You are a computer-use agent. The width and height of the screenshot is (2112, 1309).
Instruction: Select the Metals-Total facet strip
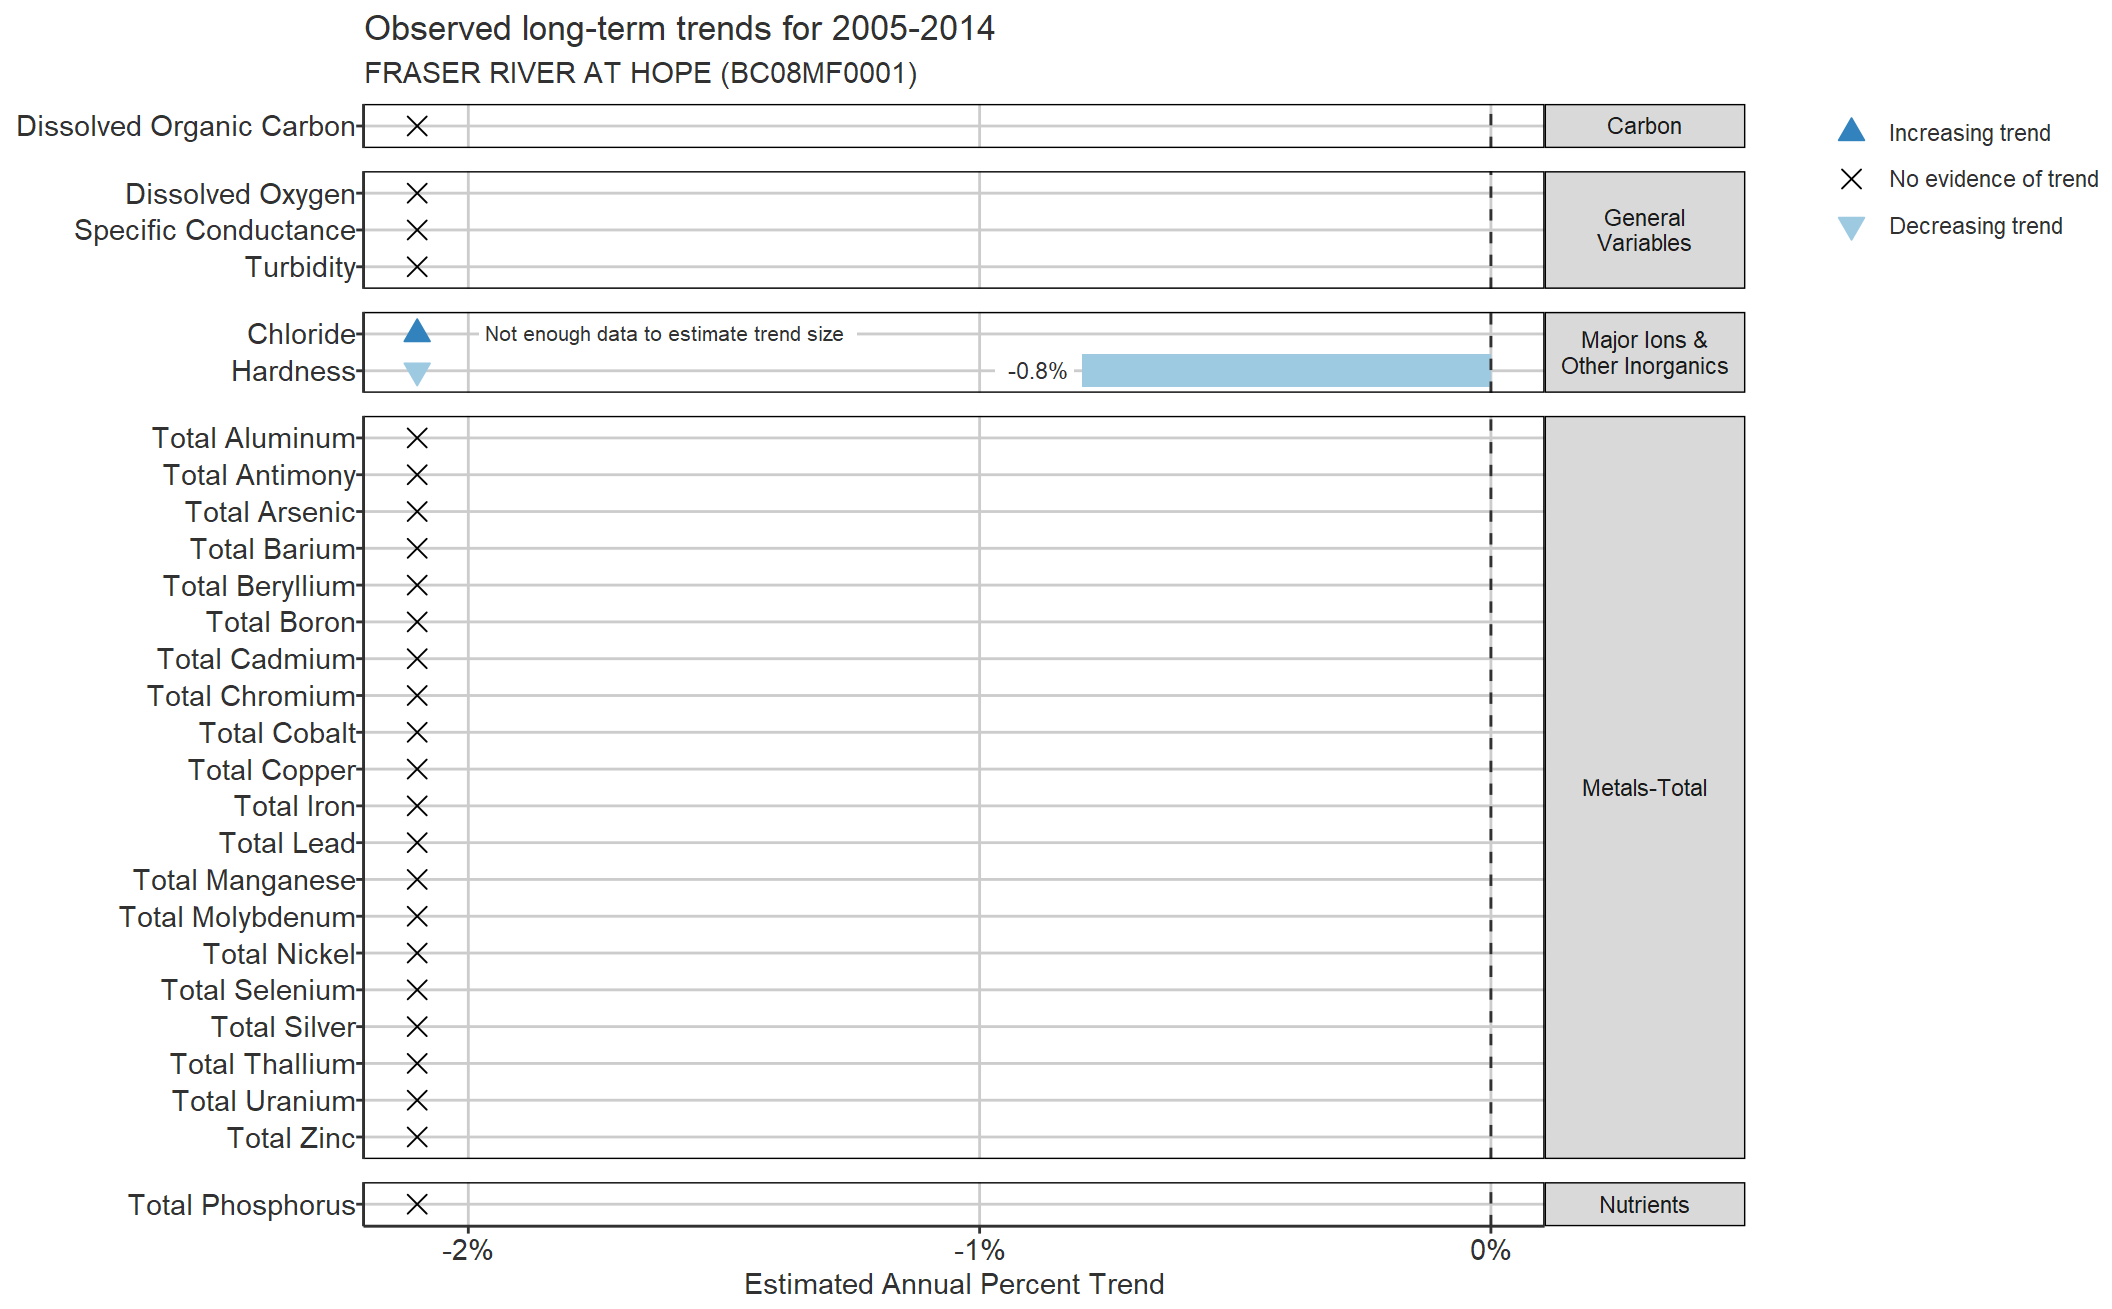tap(1645, 788)
